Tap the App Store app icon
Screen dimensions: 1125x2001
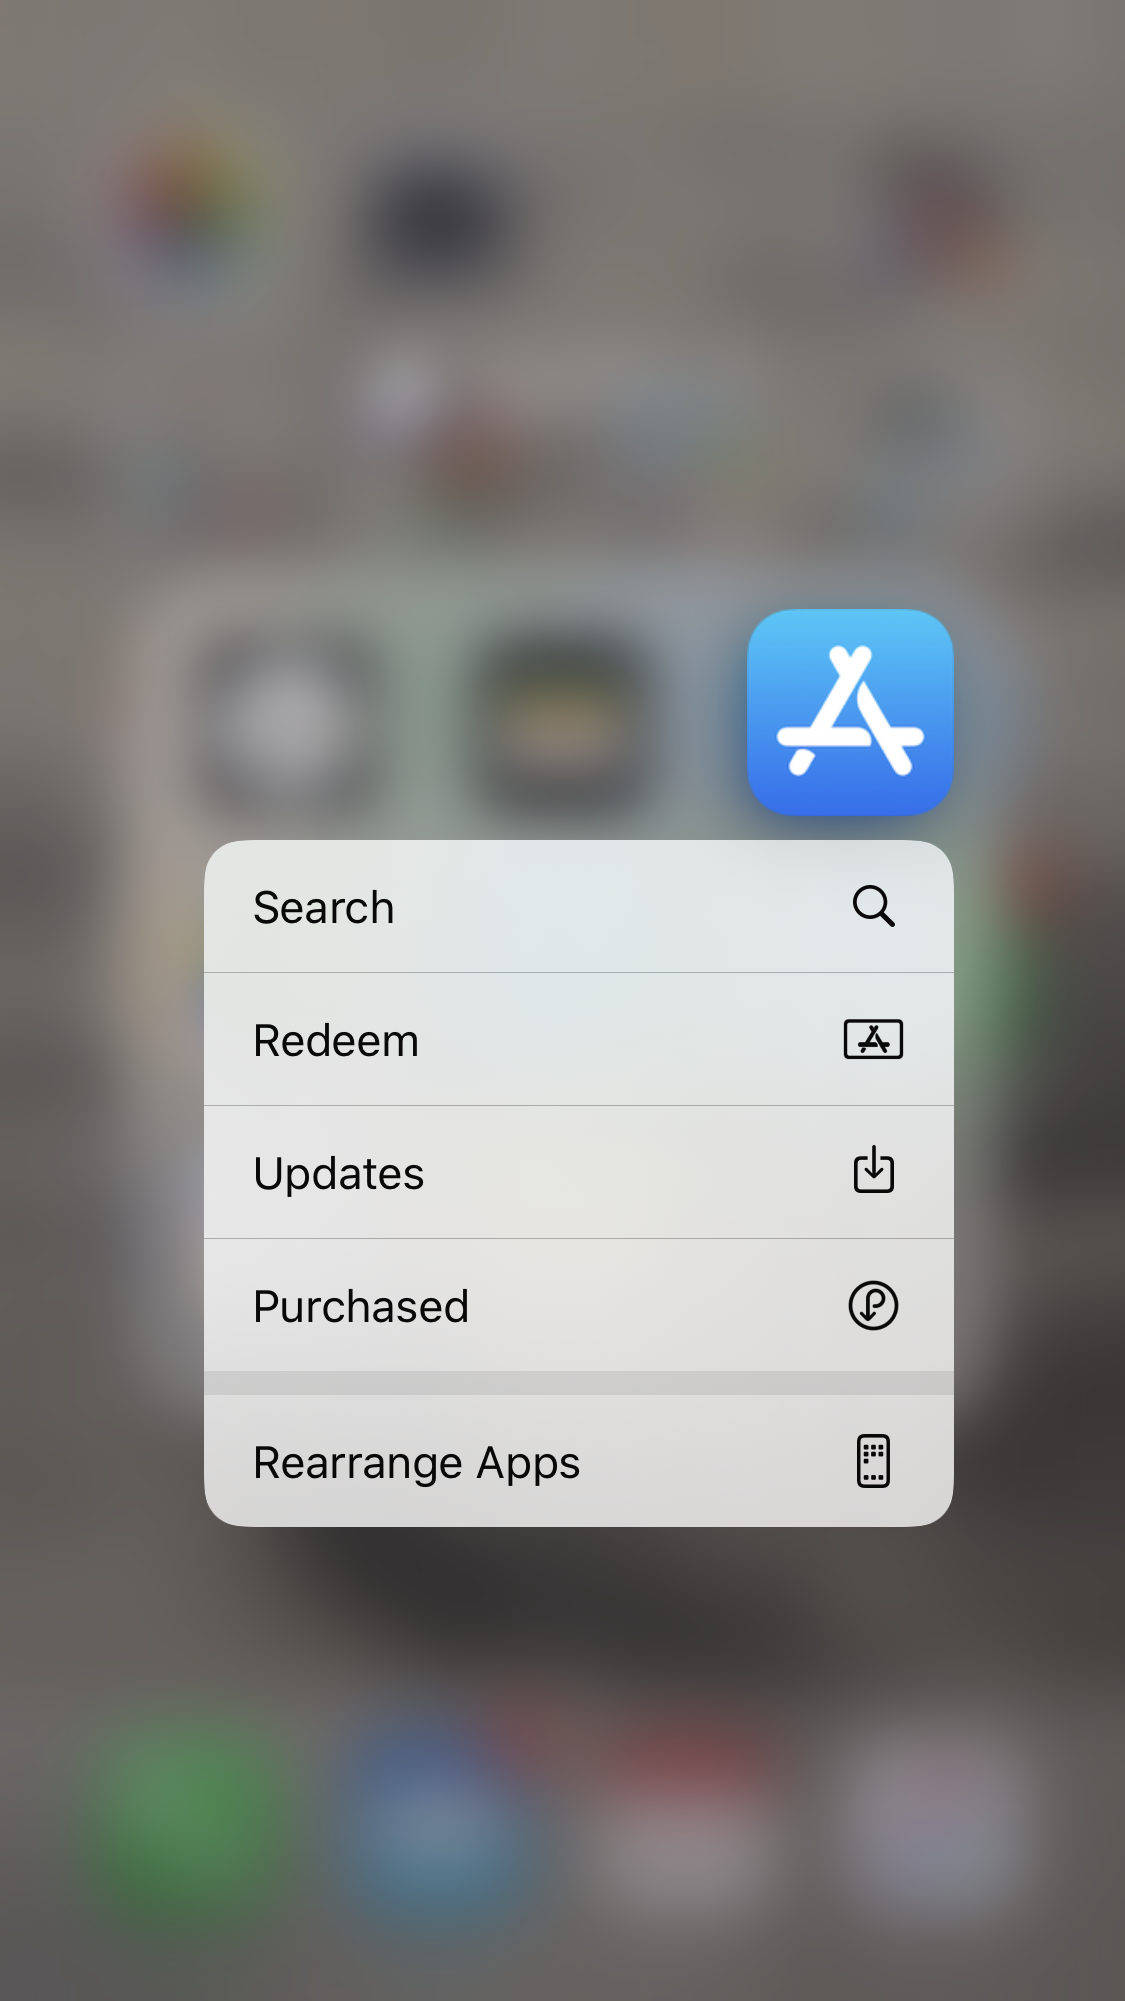[850, 712]
